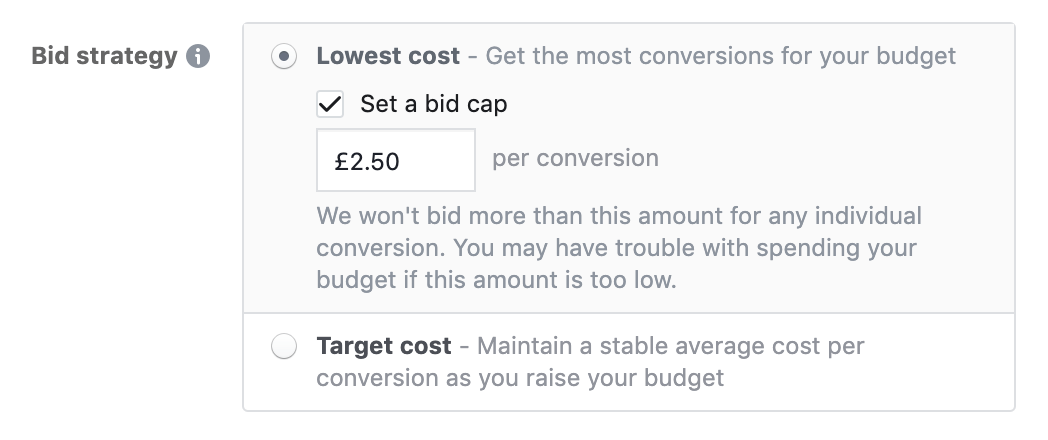Screen dimensions: 1048x440
Task: Click "Get the most conversions for your budget" description
Action: click(720, 56)
